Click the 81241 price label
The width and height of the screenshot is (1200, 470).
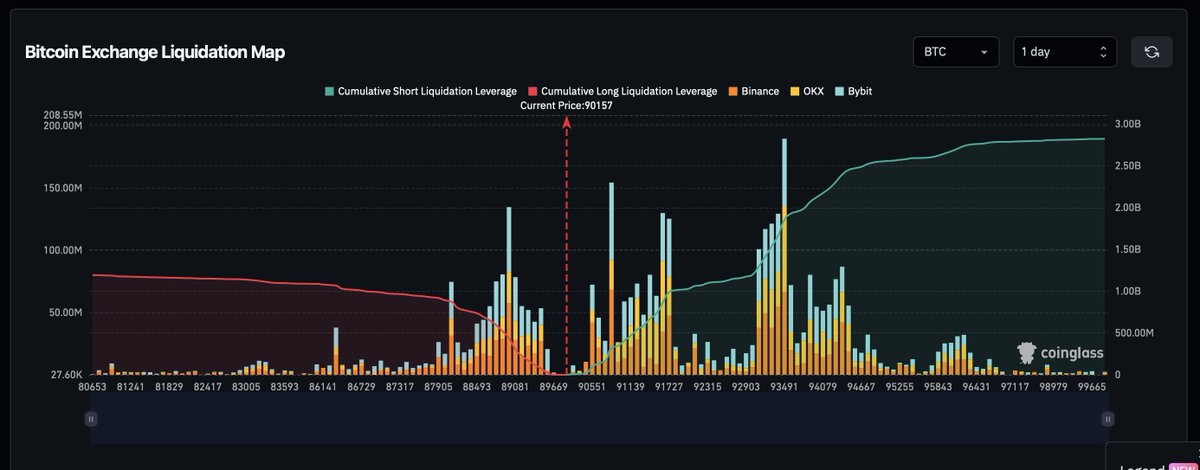pos(131,386)
